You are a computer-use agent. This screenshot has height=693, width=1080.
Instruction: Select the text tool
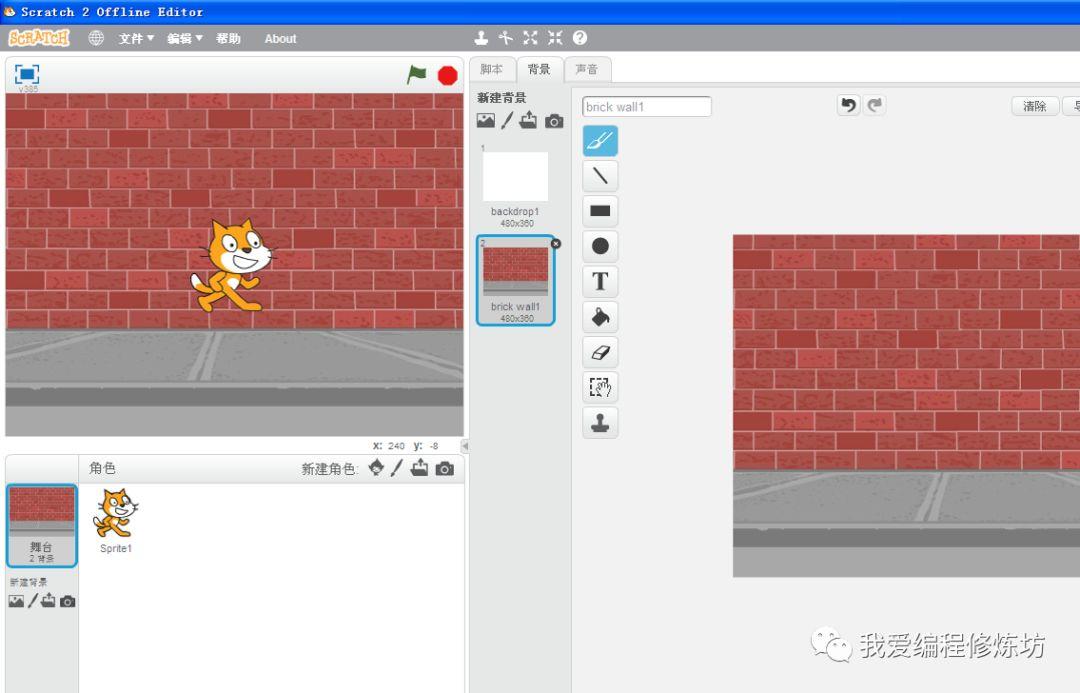(600, 281)
